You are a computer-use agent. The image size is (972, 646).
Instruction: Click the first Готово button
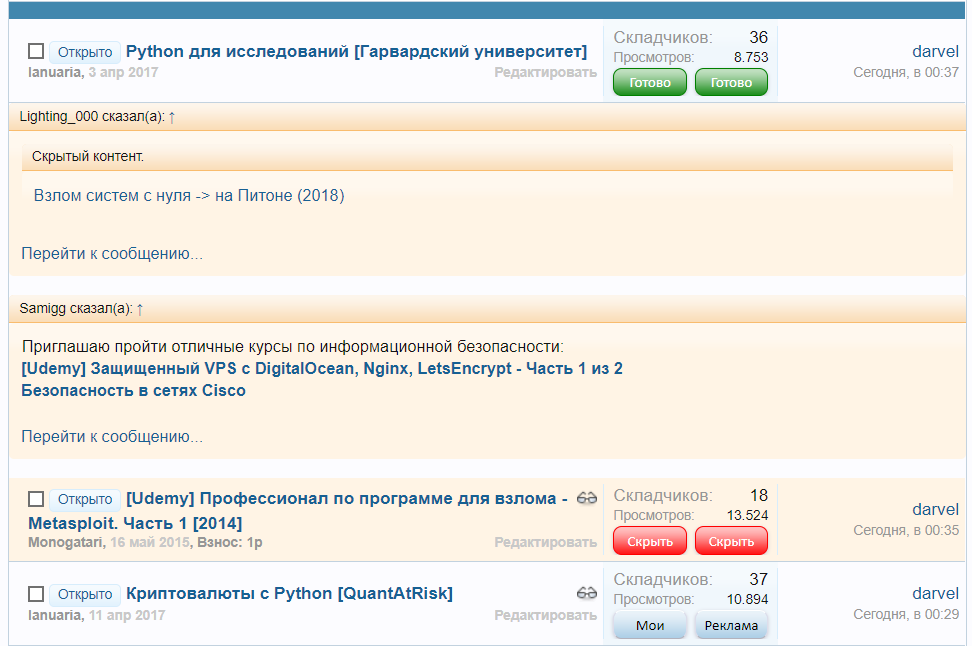coord(650,82)
